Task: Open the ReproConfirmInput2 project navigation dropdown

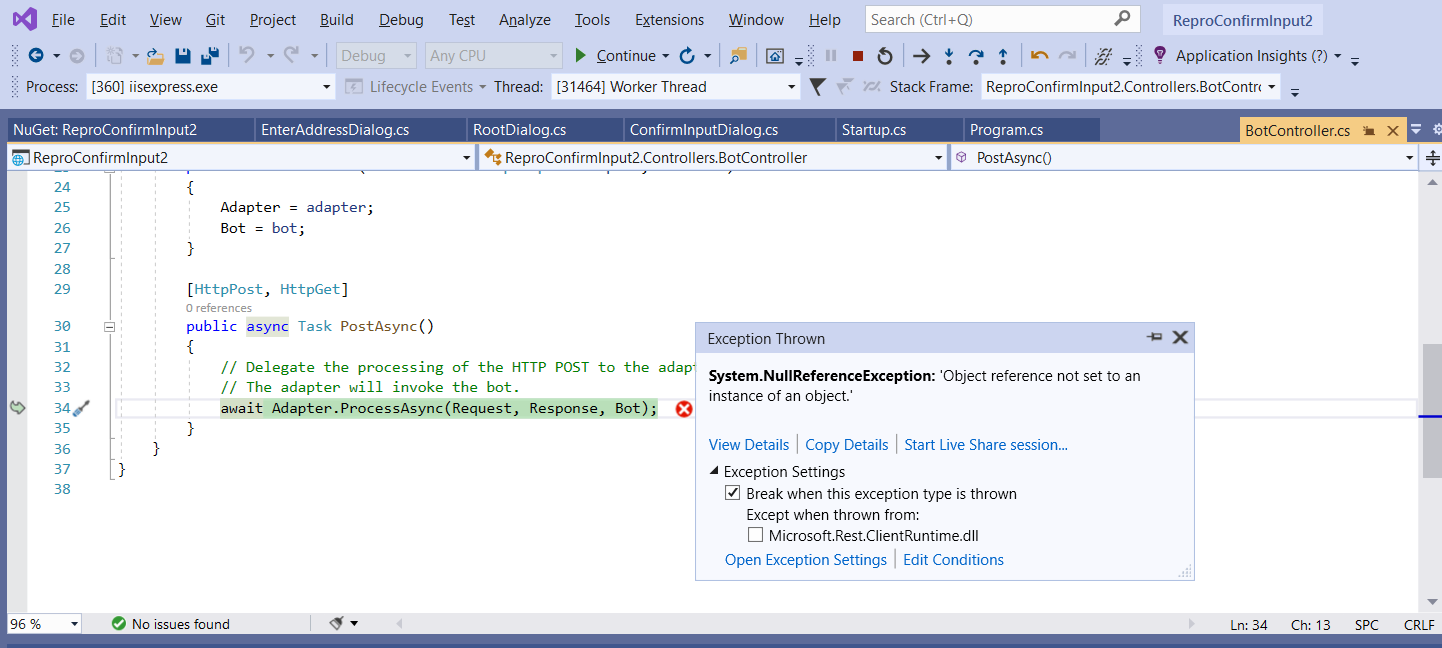Action: pyautogui.click(x=241, y=157)
